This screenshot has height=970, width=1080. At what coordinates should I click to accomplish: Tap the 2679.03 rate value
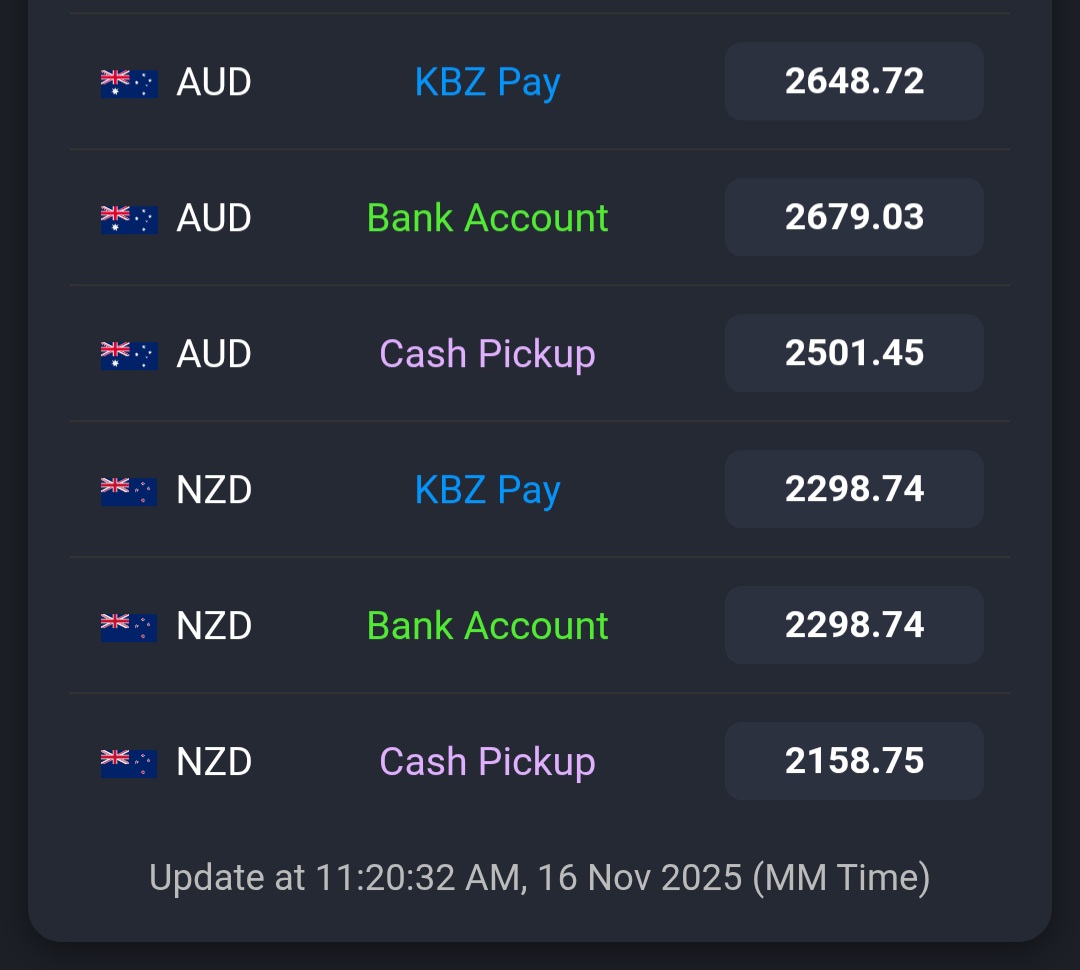point(854,217)
